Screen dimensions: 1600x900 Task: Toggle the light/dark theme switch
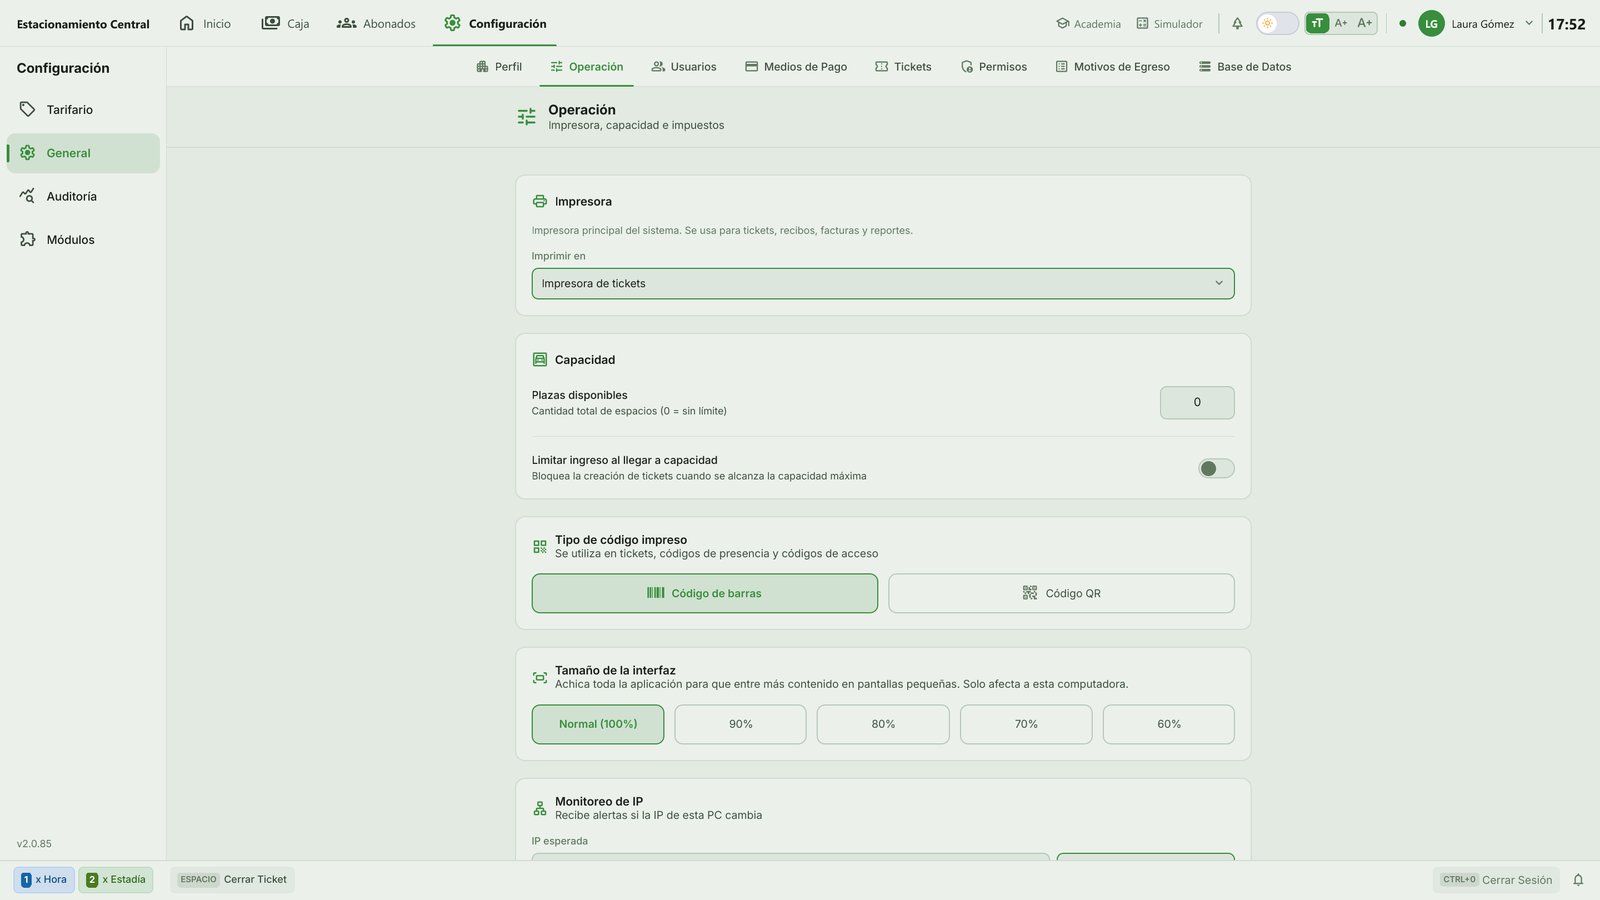point(1277,23)
